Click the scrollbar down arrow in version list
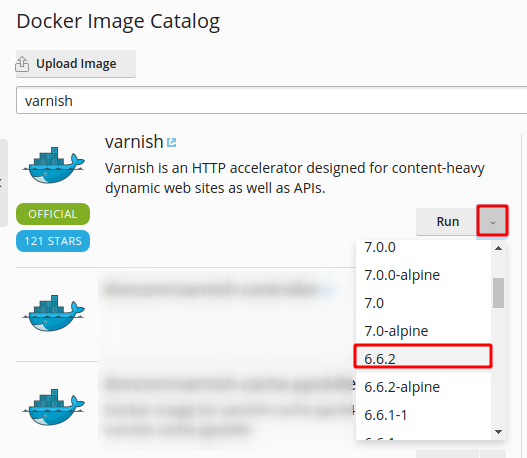Screen dimensions: 527x458 [498, 432]
